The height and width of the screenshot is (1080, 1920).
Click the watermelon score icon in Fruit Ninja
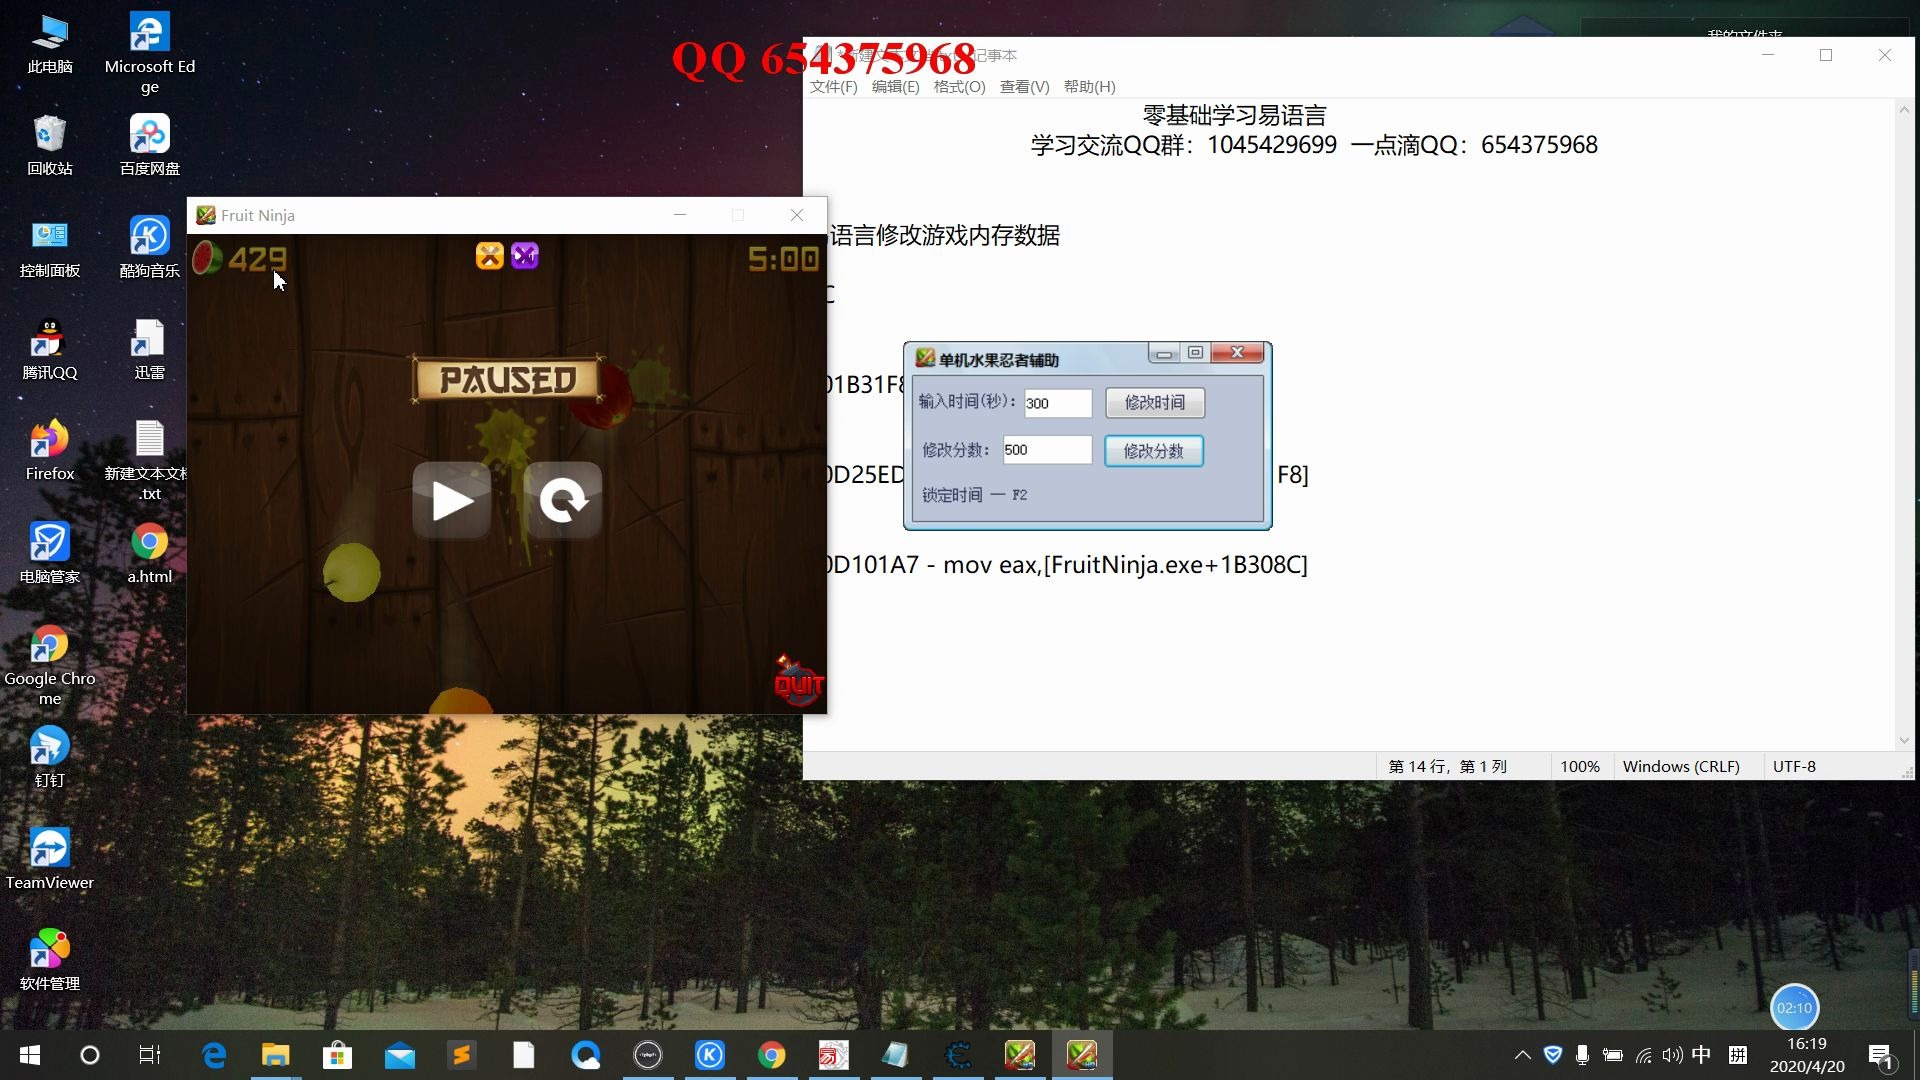207,258
